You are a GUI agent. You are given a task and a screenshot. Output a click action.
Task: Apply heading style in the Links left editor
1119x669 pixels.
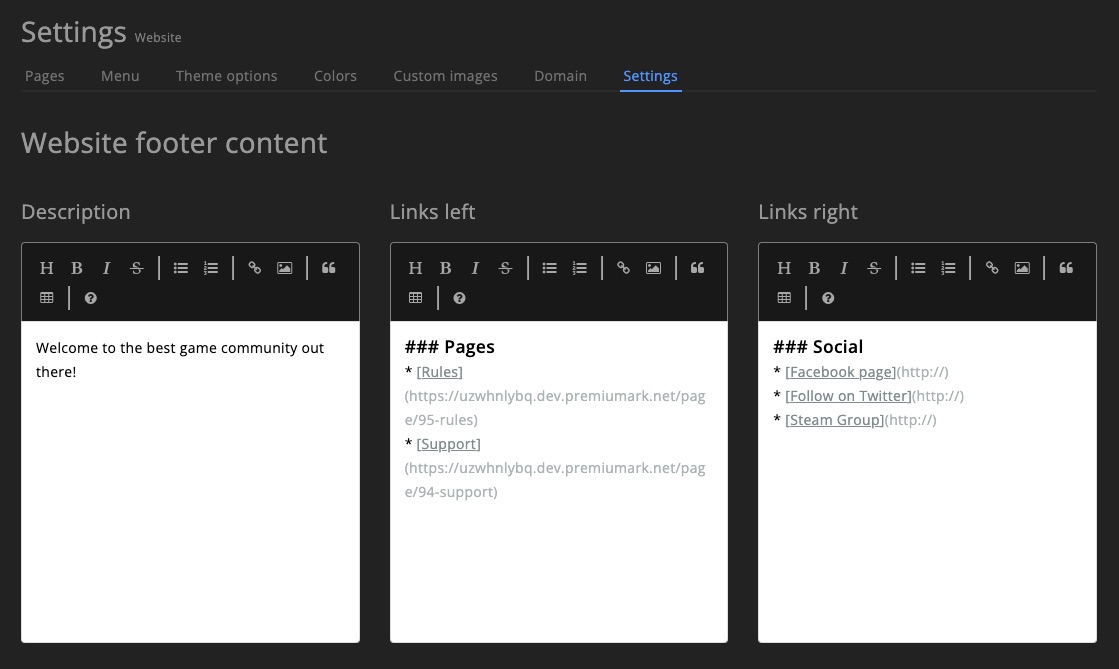(415, 267)
